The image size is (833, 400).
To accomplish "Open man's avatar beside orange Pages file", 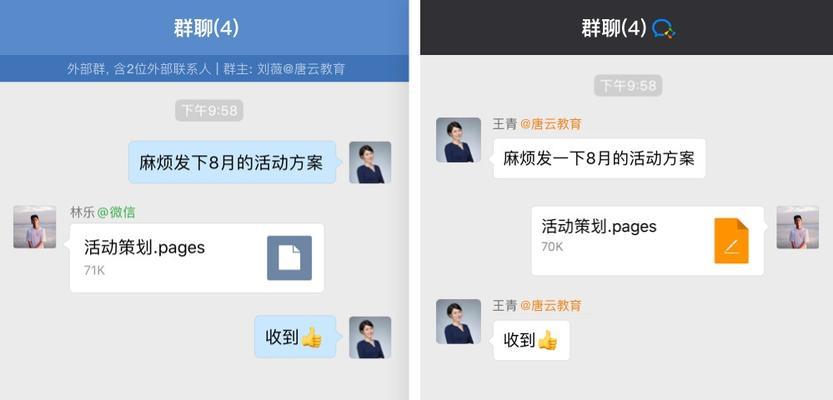I will click(x=797, y=227).
